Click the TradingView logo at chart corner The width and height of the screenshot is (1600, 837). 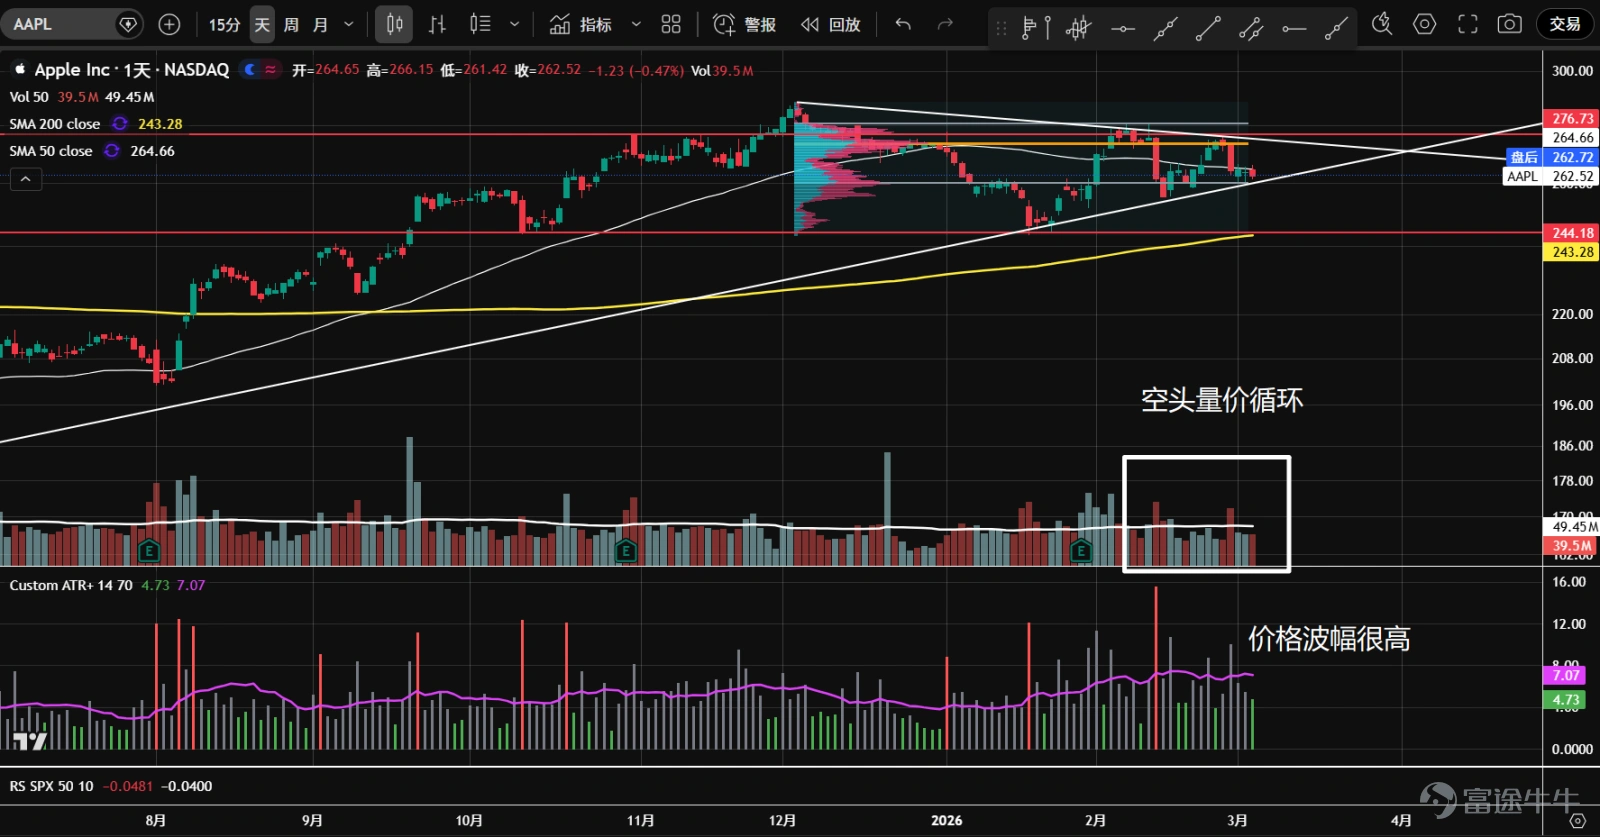click(x=30, y=741)
